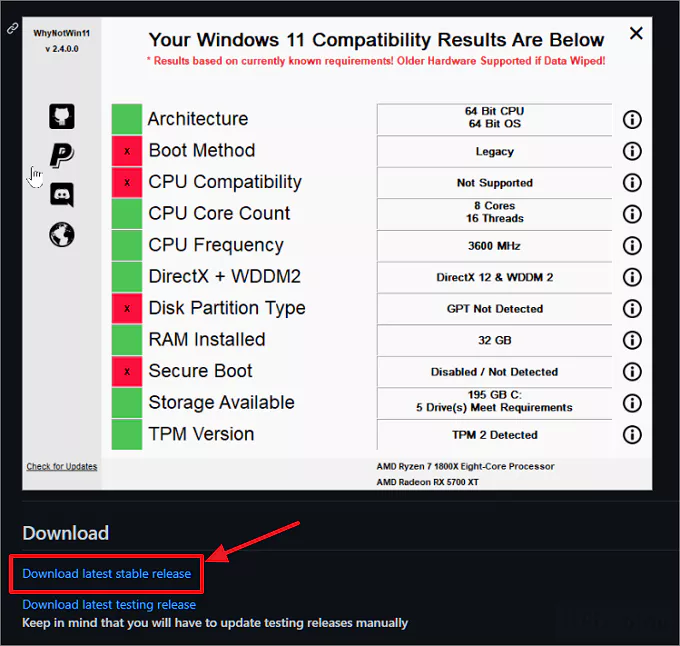Click Download latest stable release link

pyautogui.click(x=107, y=574)
